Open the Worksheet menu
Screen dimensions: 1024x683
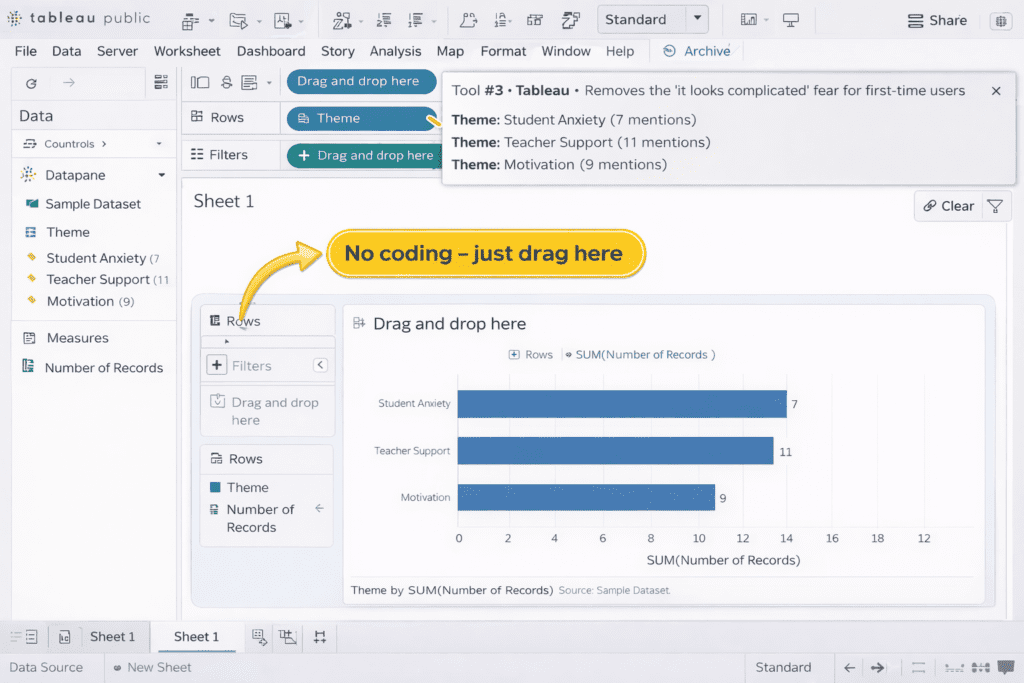tap(187, 51)
